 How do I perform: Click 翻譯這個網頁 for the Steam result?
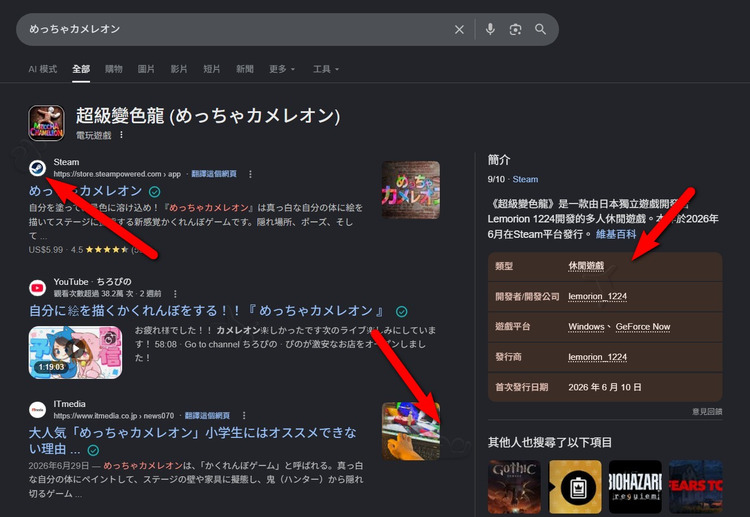pyautogui.click(x=214, y=174)
